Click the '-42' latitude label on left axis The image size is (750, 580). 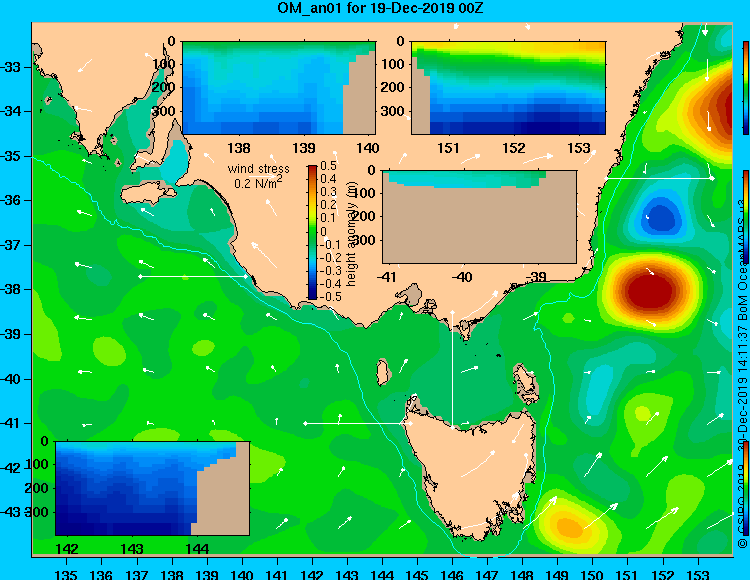point(11,468)
